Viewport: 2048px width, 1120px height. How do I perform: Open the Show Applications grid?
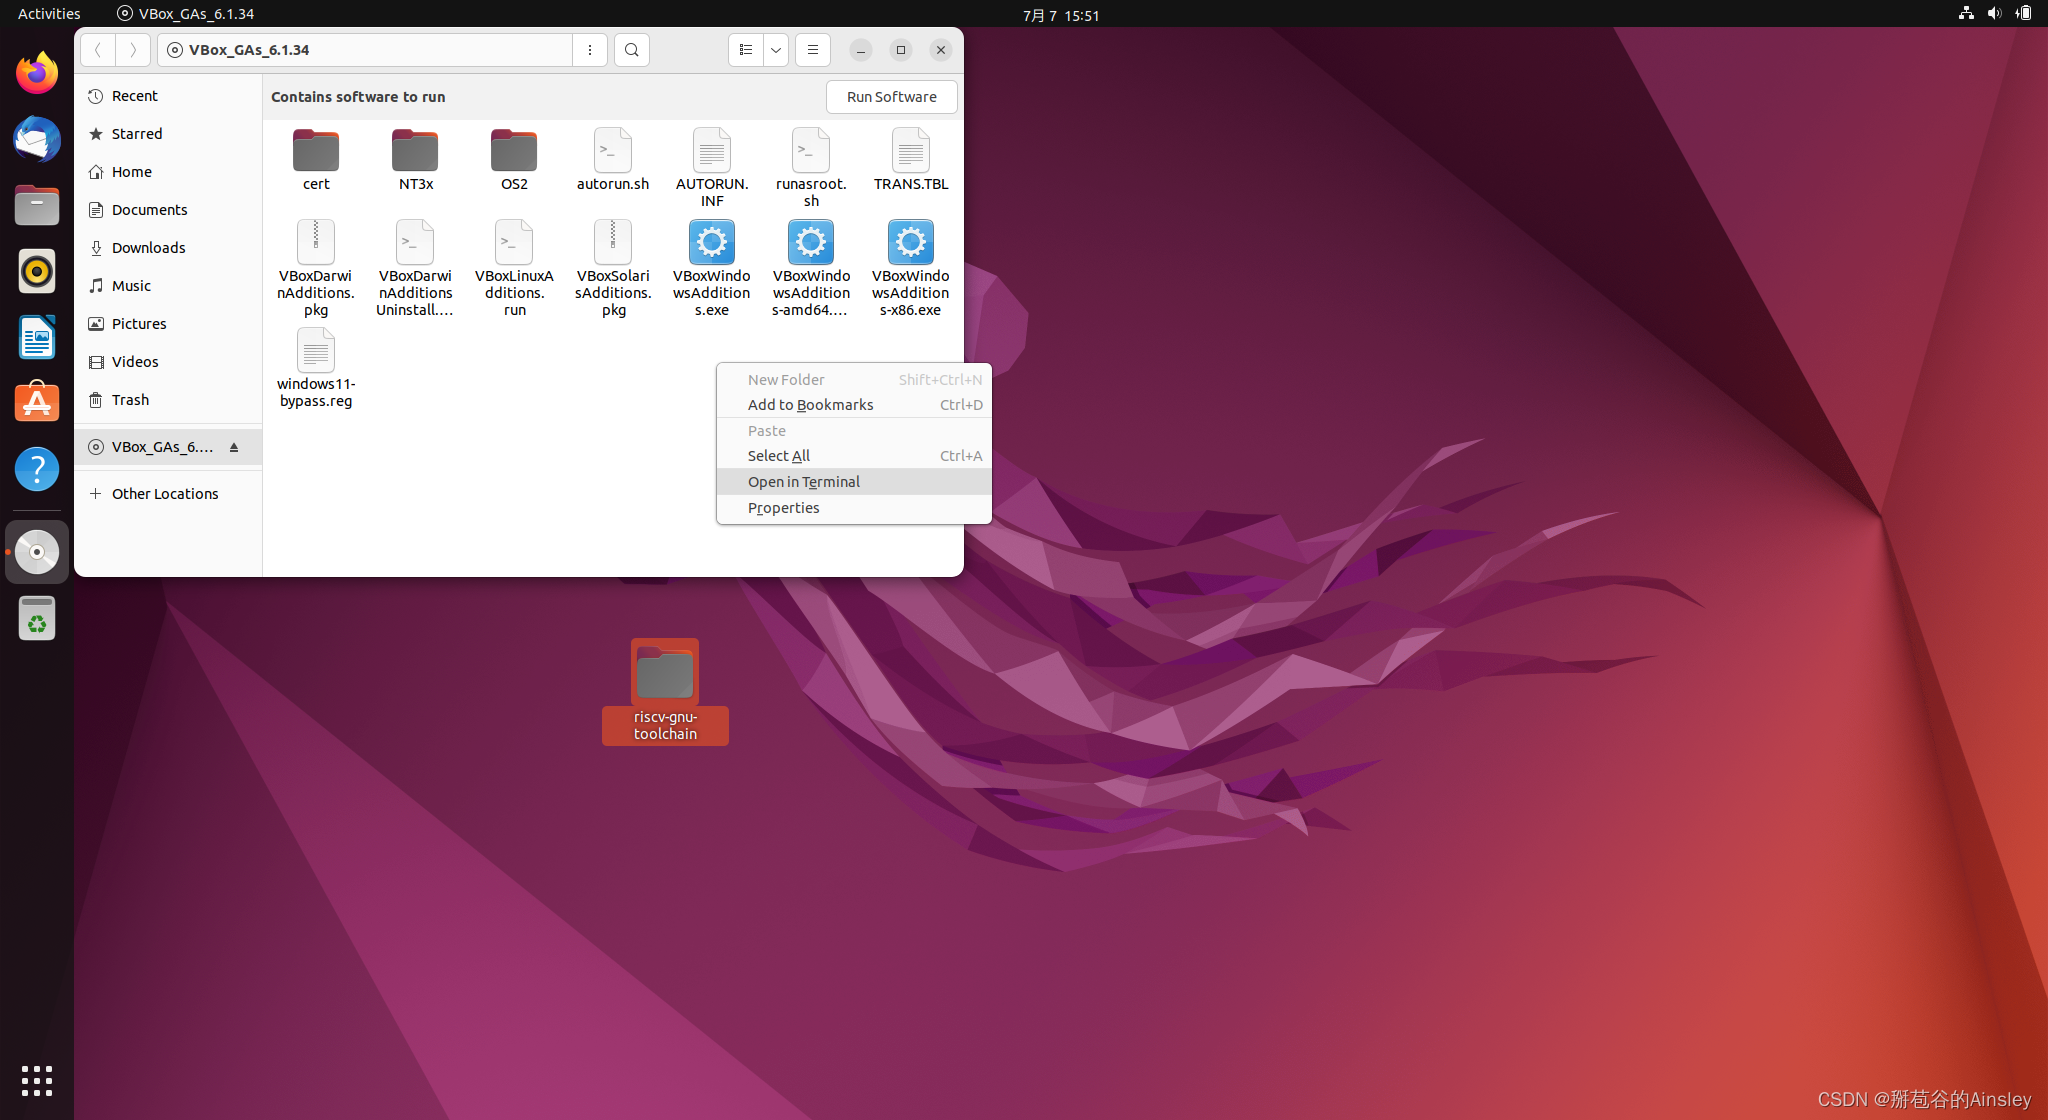37,1080
